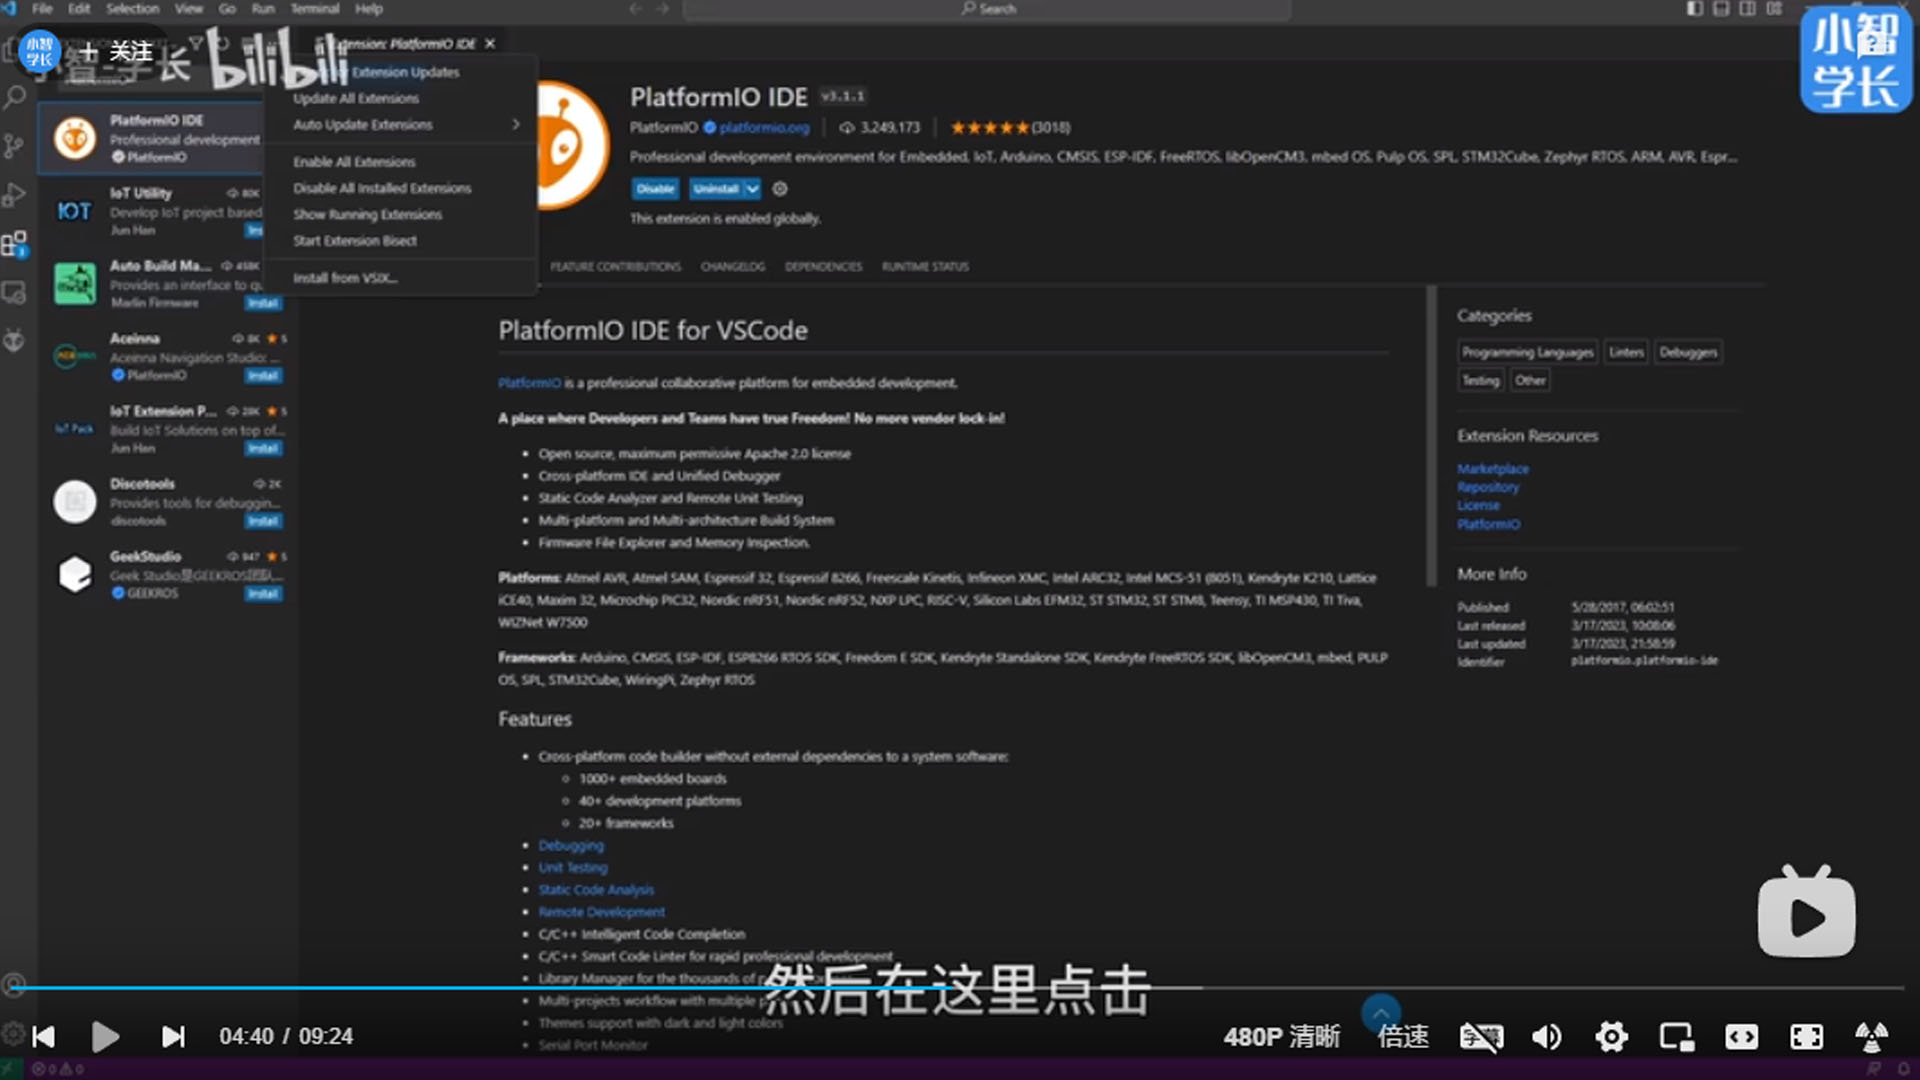Screen dimensions: 1920x1080
Task: Open the Terminal menu
Action: pos(314,9)
